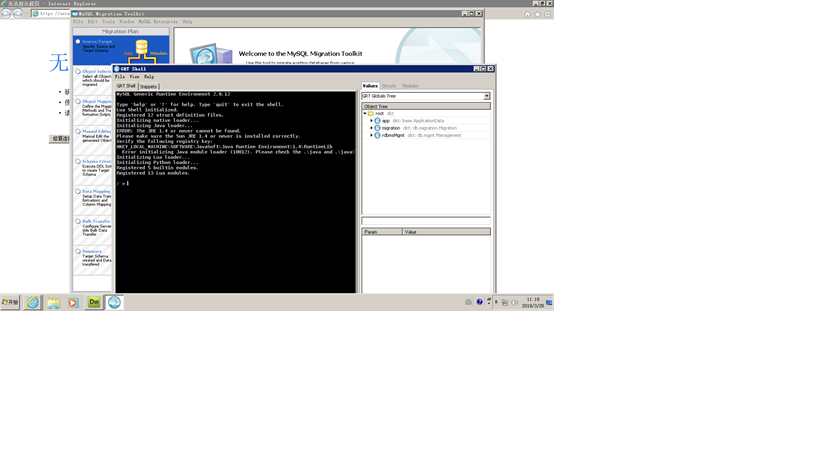Click the MySQL Migration Toolkit taskbar icon

click(114, 302)
